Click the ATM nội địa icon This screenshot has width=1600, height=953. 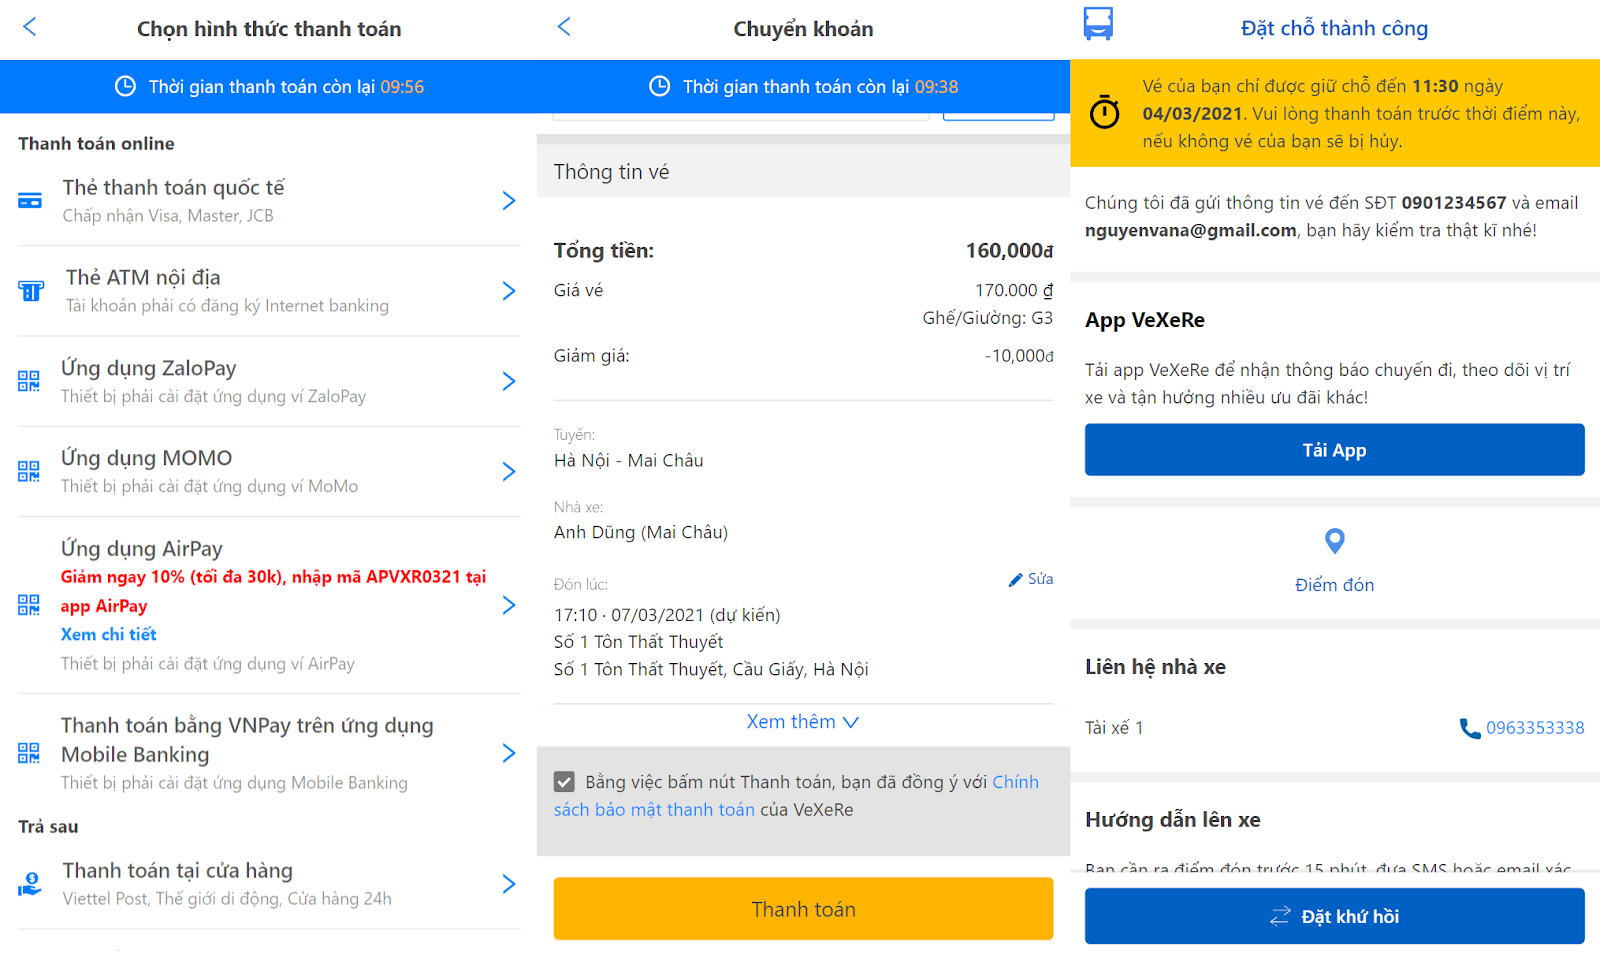pos(31,291)
